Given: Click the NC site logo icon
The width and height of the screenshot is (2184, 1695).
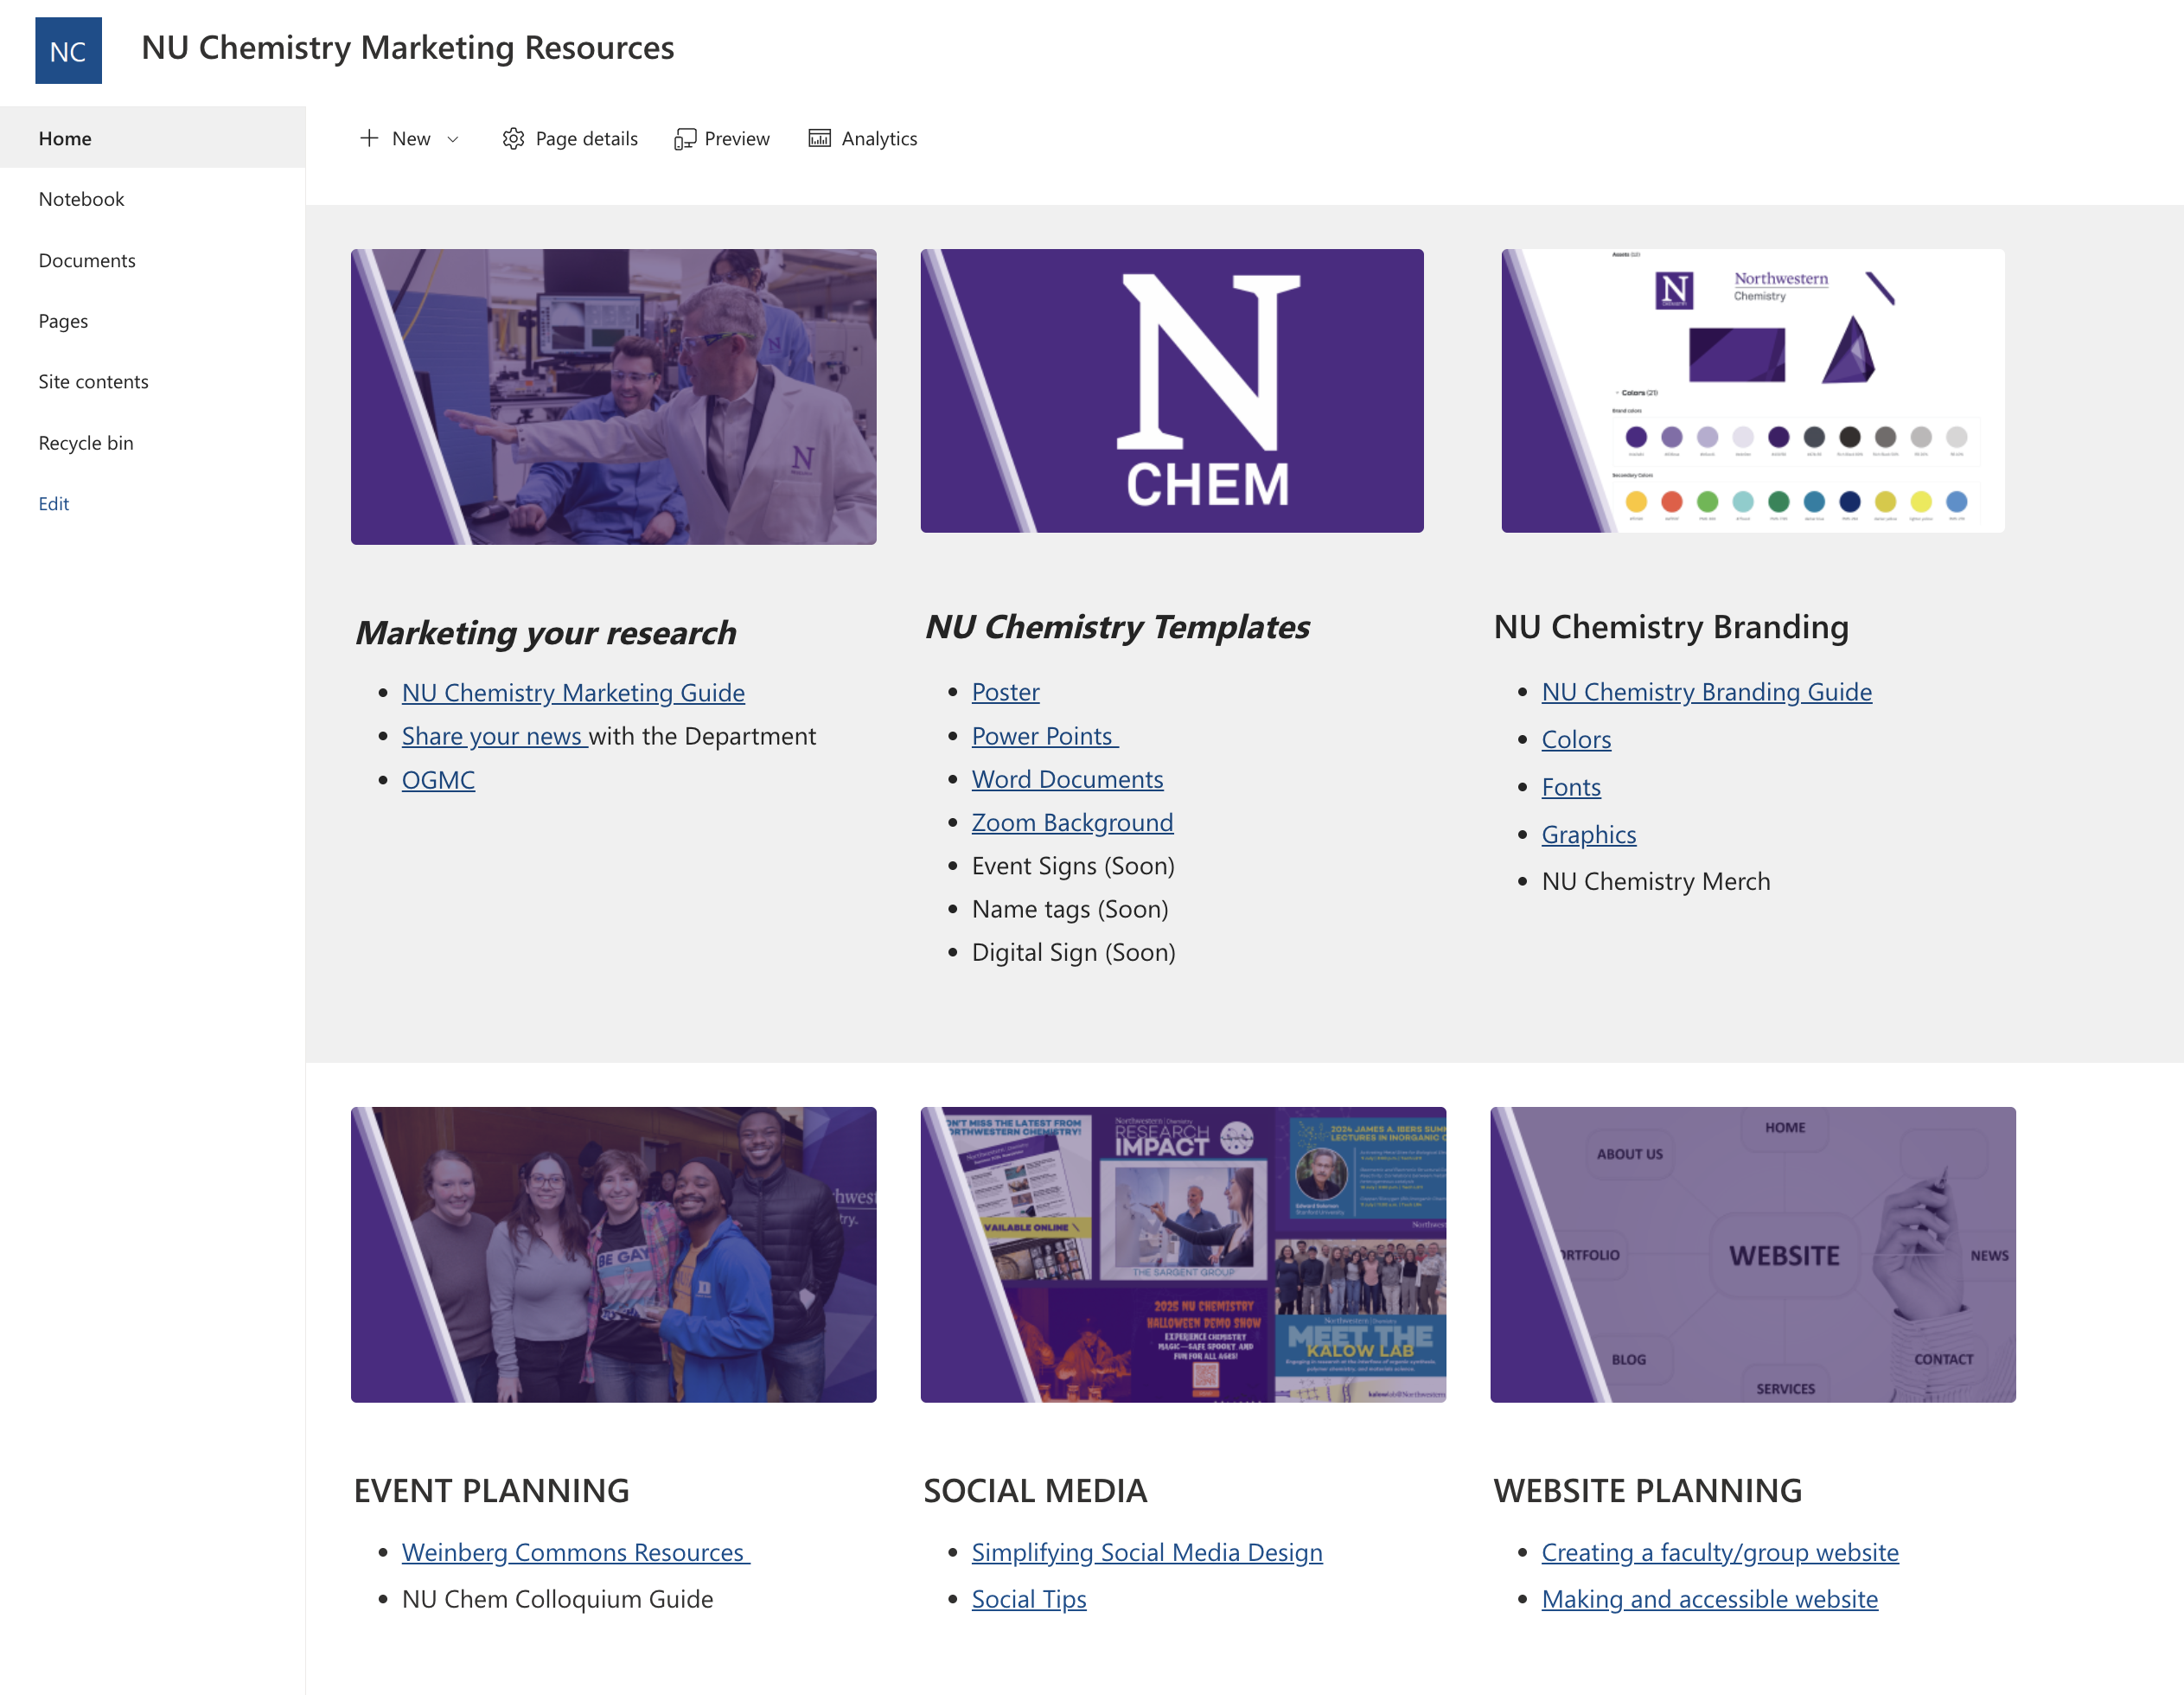Looking at the screenshot, I should click(68, 51).
